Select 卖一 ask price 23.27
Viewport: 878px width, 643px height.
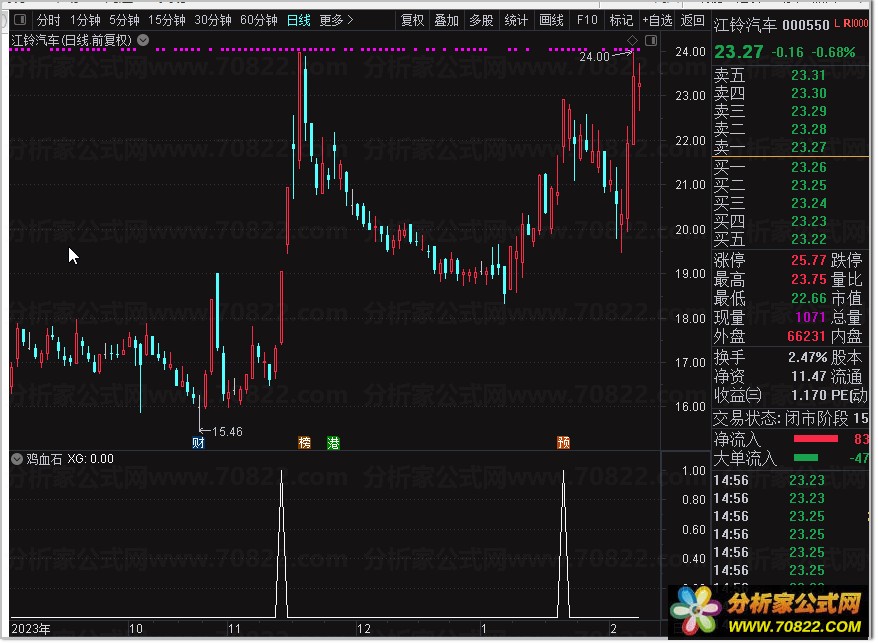[x=809, y=147]
